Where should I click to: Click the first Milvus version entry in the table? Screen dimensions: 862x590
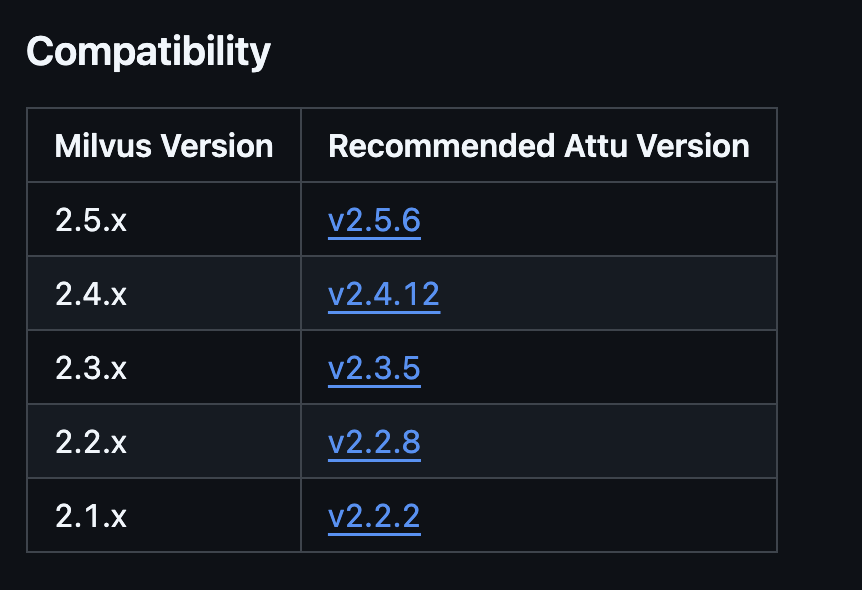91,220
